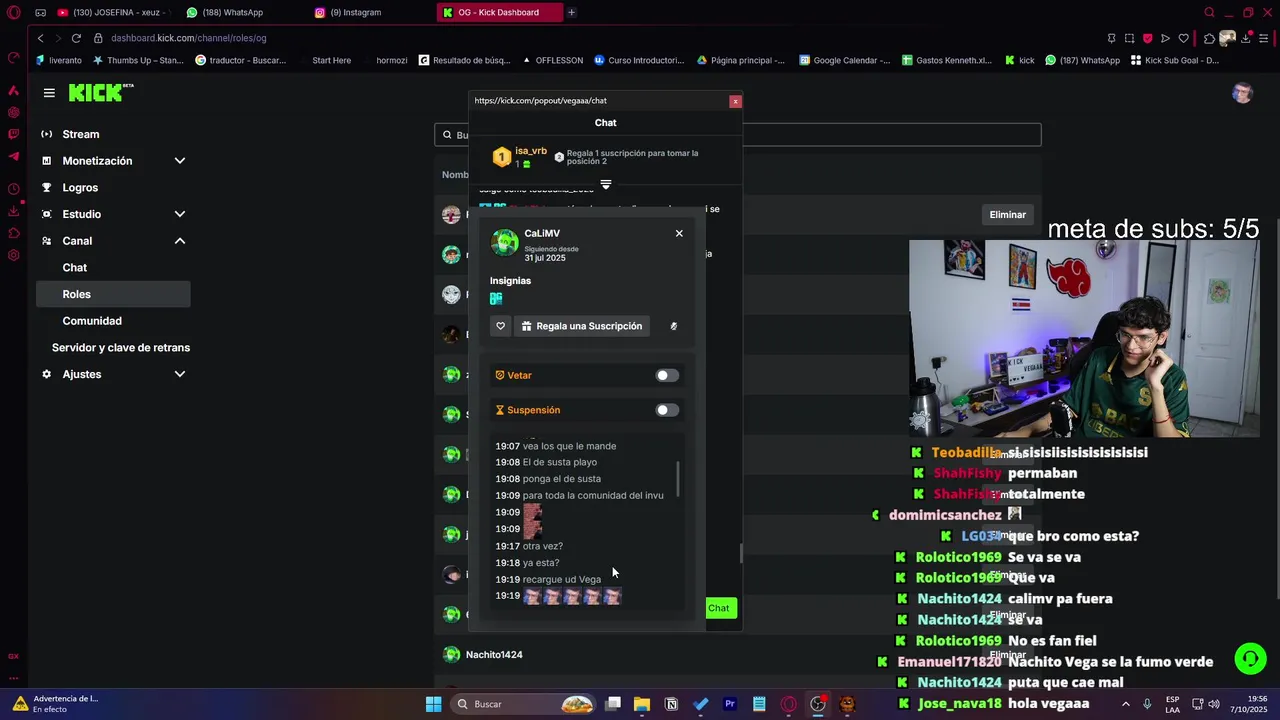Open Chat under Canal
This screenshot has height=720, width=1280.
[x=75, y=267]
